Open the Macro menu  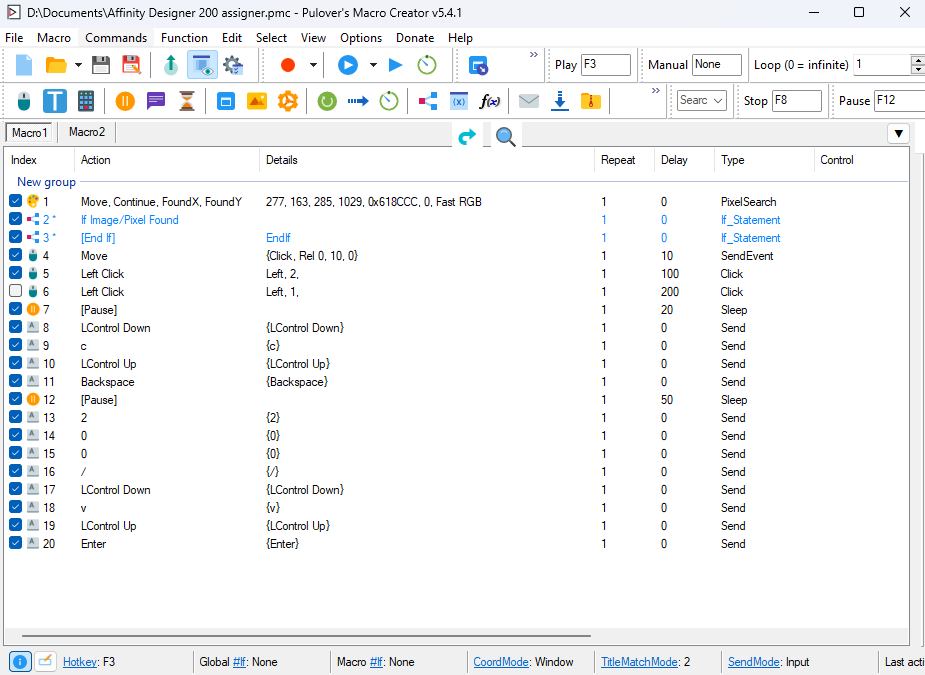tap(54, 38)
